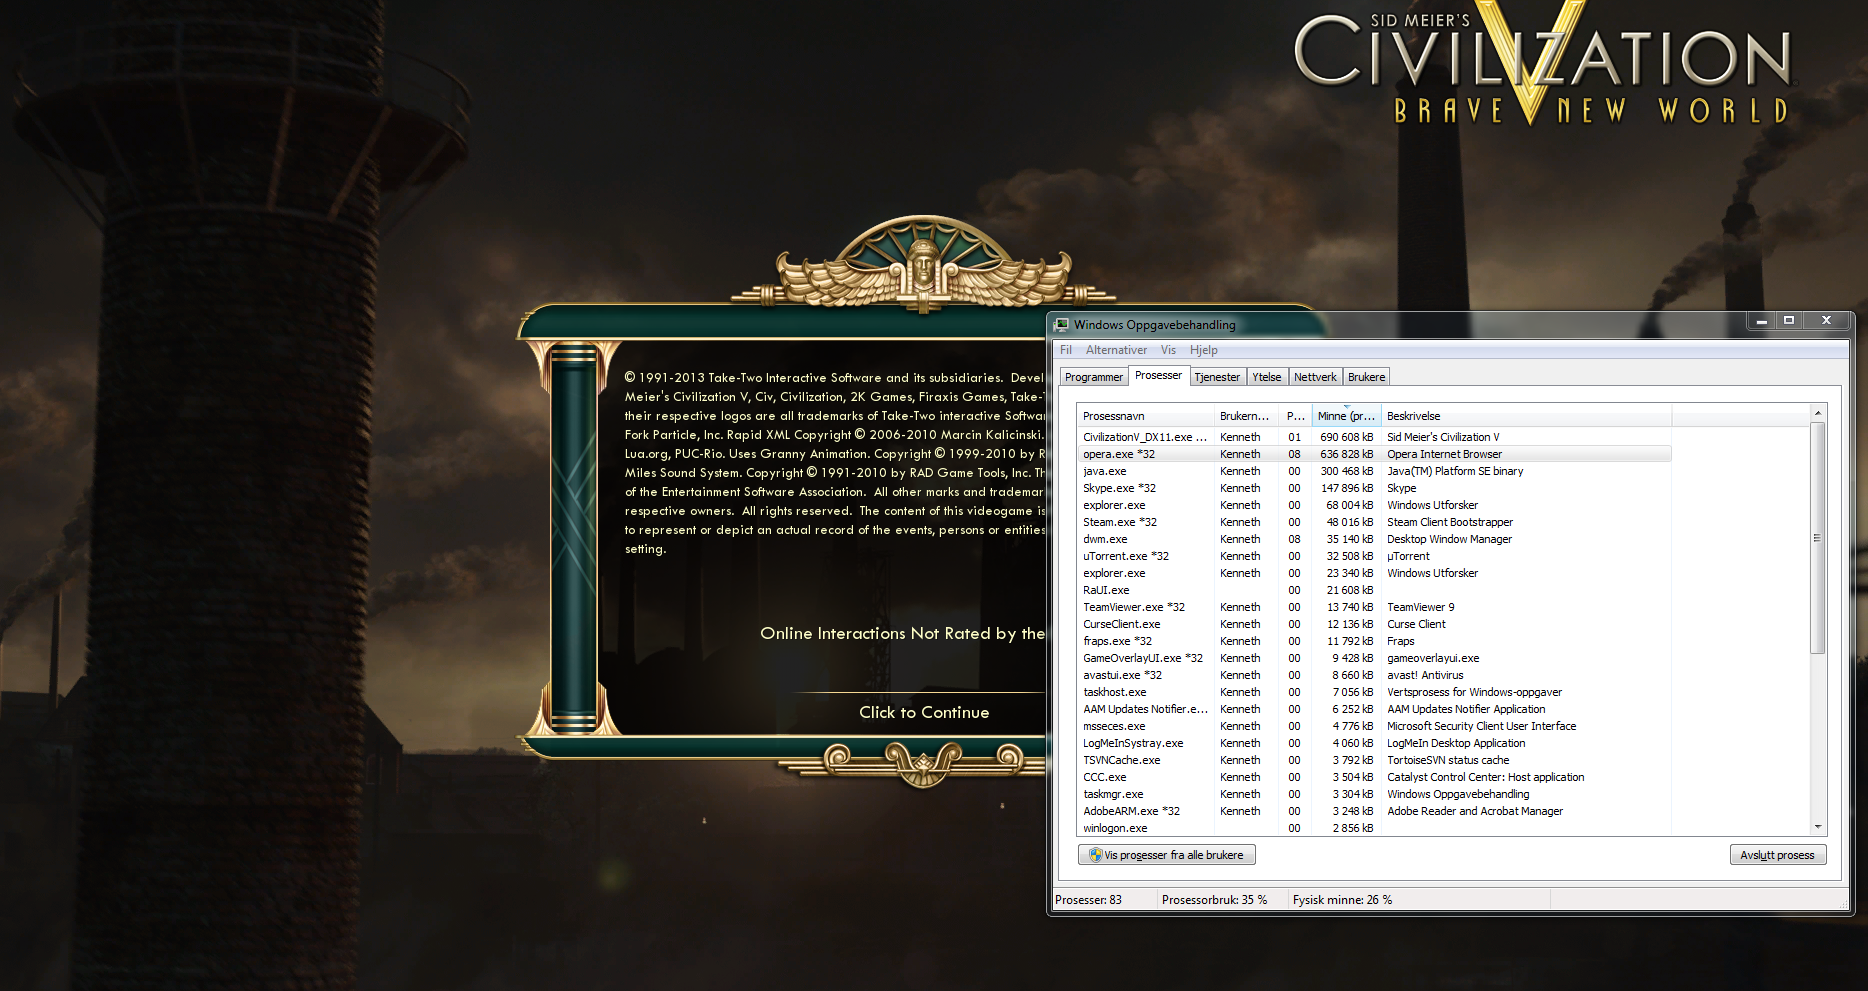Switch to the Tjenester tab
Viewport: 1868px width, 991px height.
pyautogui.click(x=1217, y=377)
